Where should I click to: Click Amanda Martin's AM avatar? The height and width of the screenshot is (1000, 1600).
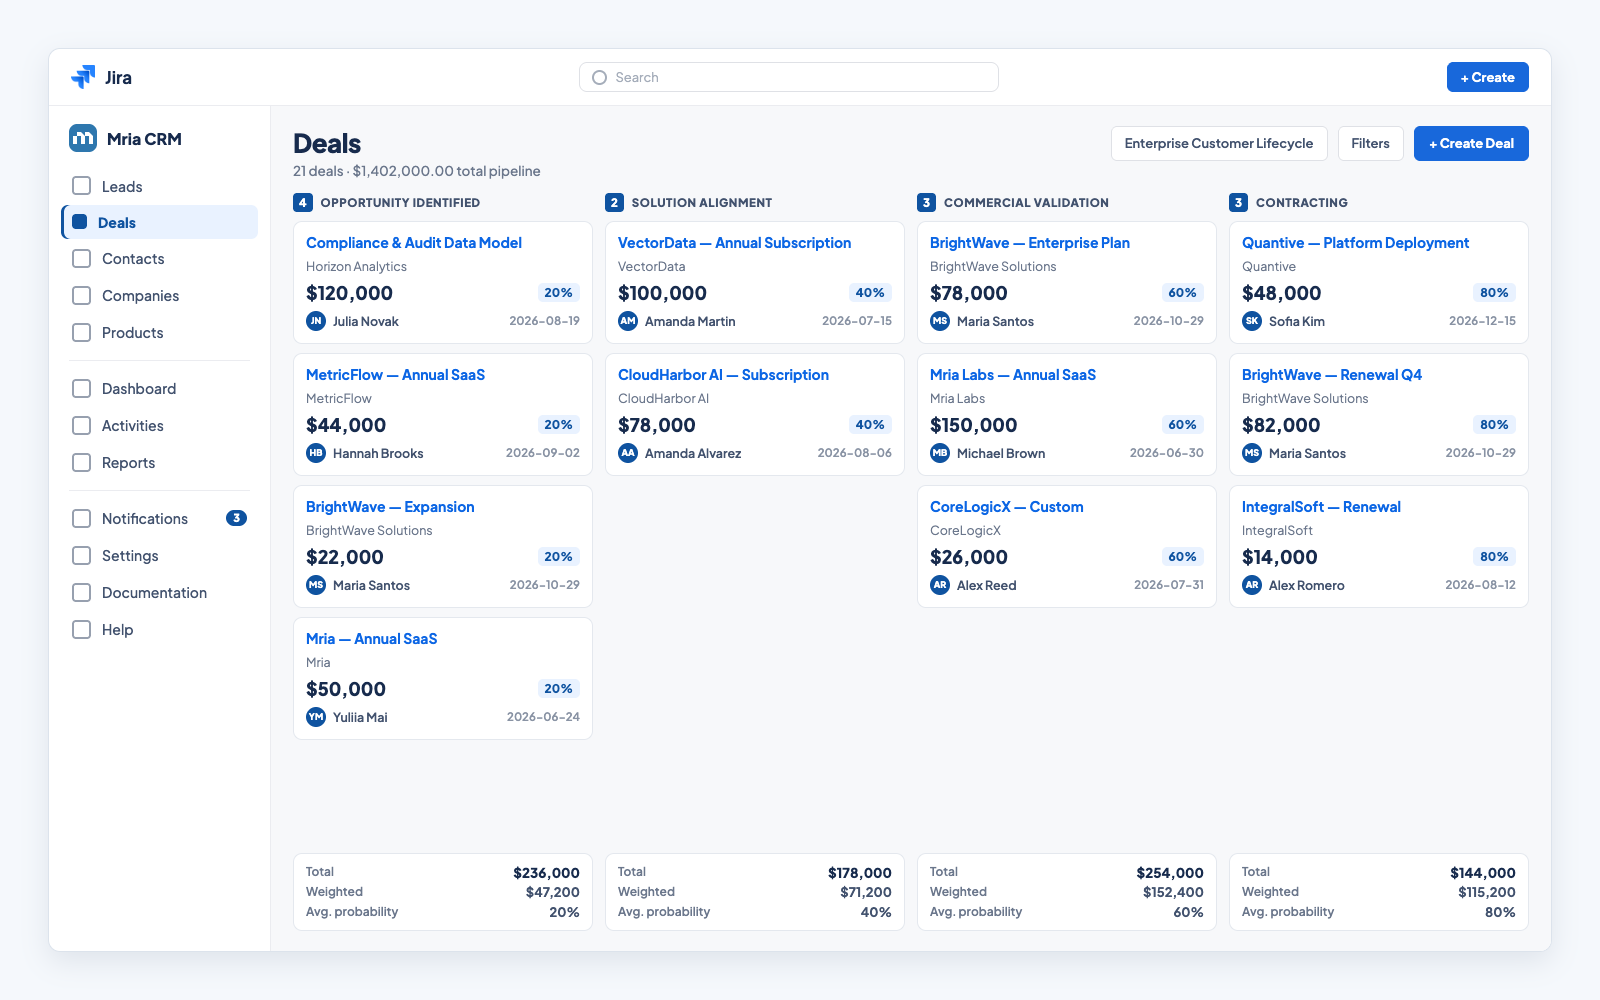coord(628,321)
